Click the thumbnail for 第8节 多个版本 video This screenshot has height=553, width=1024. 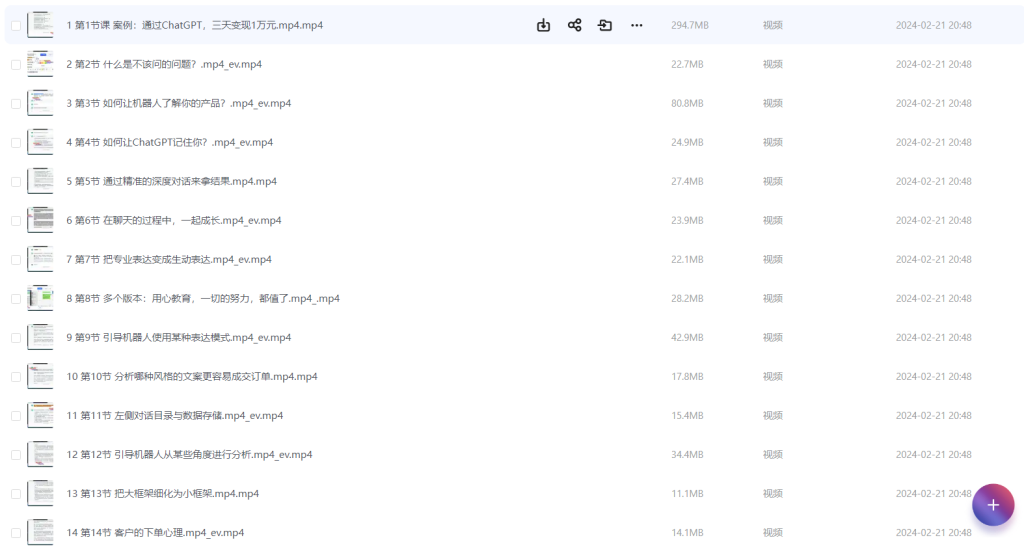pos(40,298)
